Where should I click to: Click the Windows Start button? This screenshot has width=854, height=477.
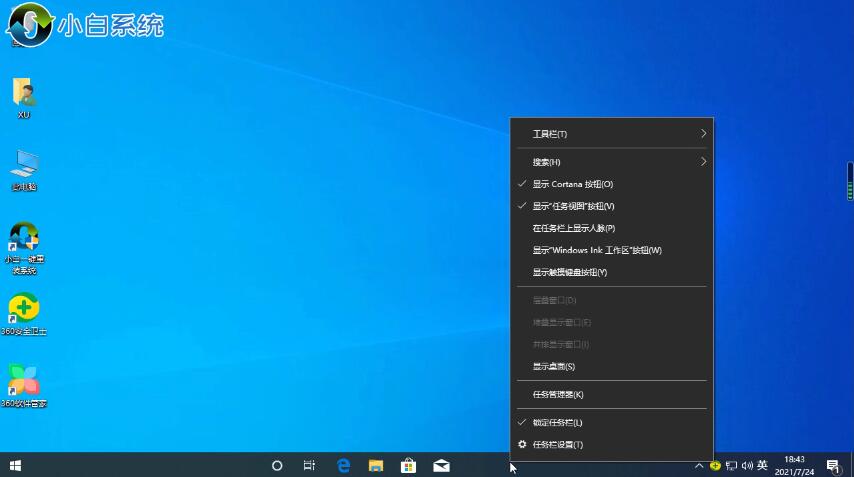(15, 465)
